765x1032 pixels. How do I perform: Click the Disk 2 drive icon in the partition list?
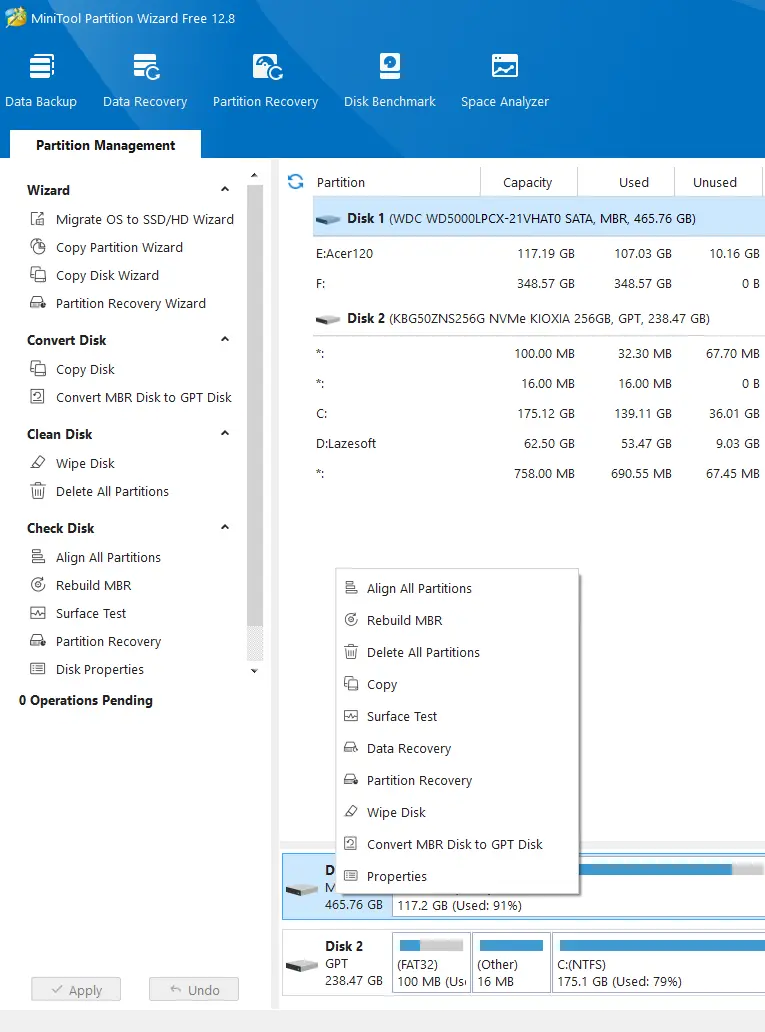tap(328, 319)
